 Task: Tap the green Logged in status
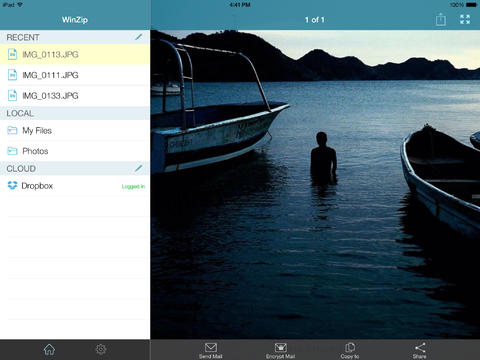click(x=133, y=186)
